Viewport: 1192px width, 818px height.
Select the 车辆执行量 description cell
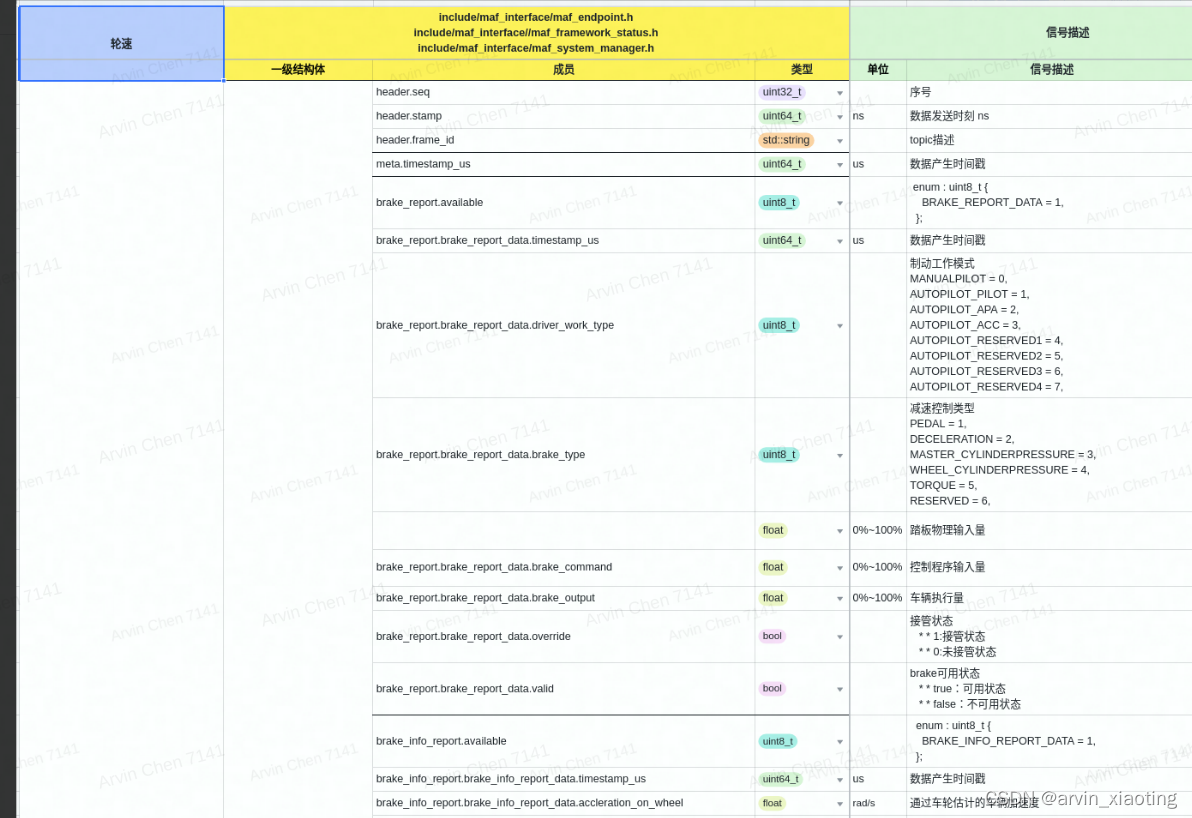pos(1049,598)
